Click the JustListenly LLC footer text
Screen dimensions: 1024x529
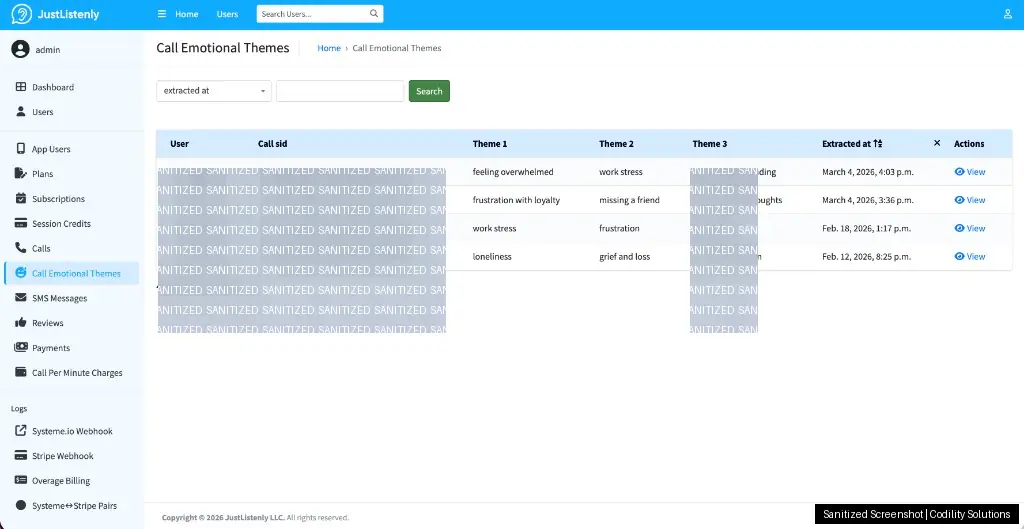(255, 517)
